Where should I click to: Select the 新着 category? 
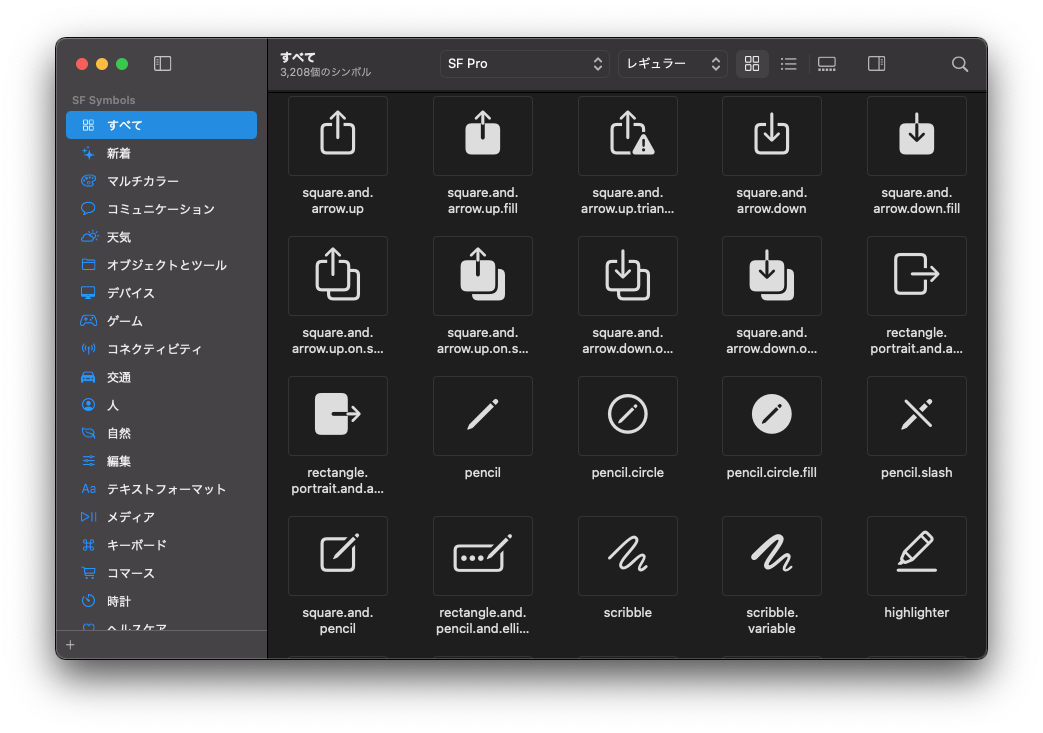117,153
